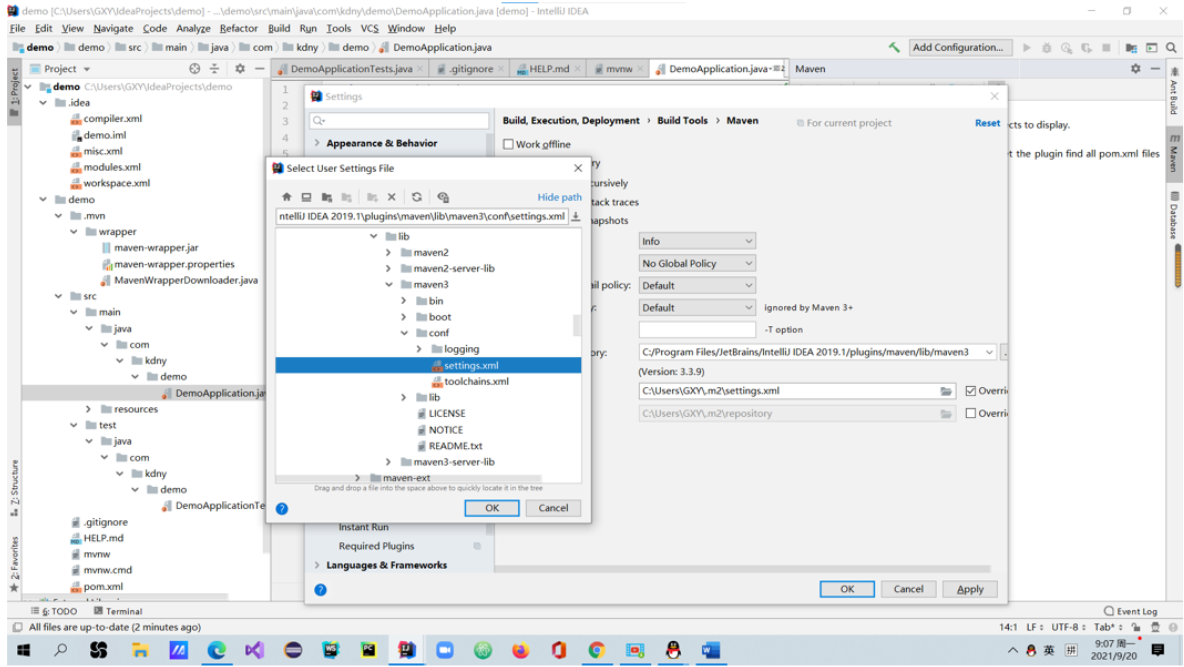Open help for Select User Settings File

click(282, 508)
